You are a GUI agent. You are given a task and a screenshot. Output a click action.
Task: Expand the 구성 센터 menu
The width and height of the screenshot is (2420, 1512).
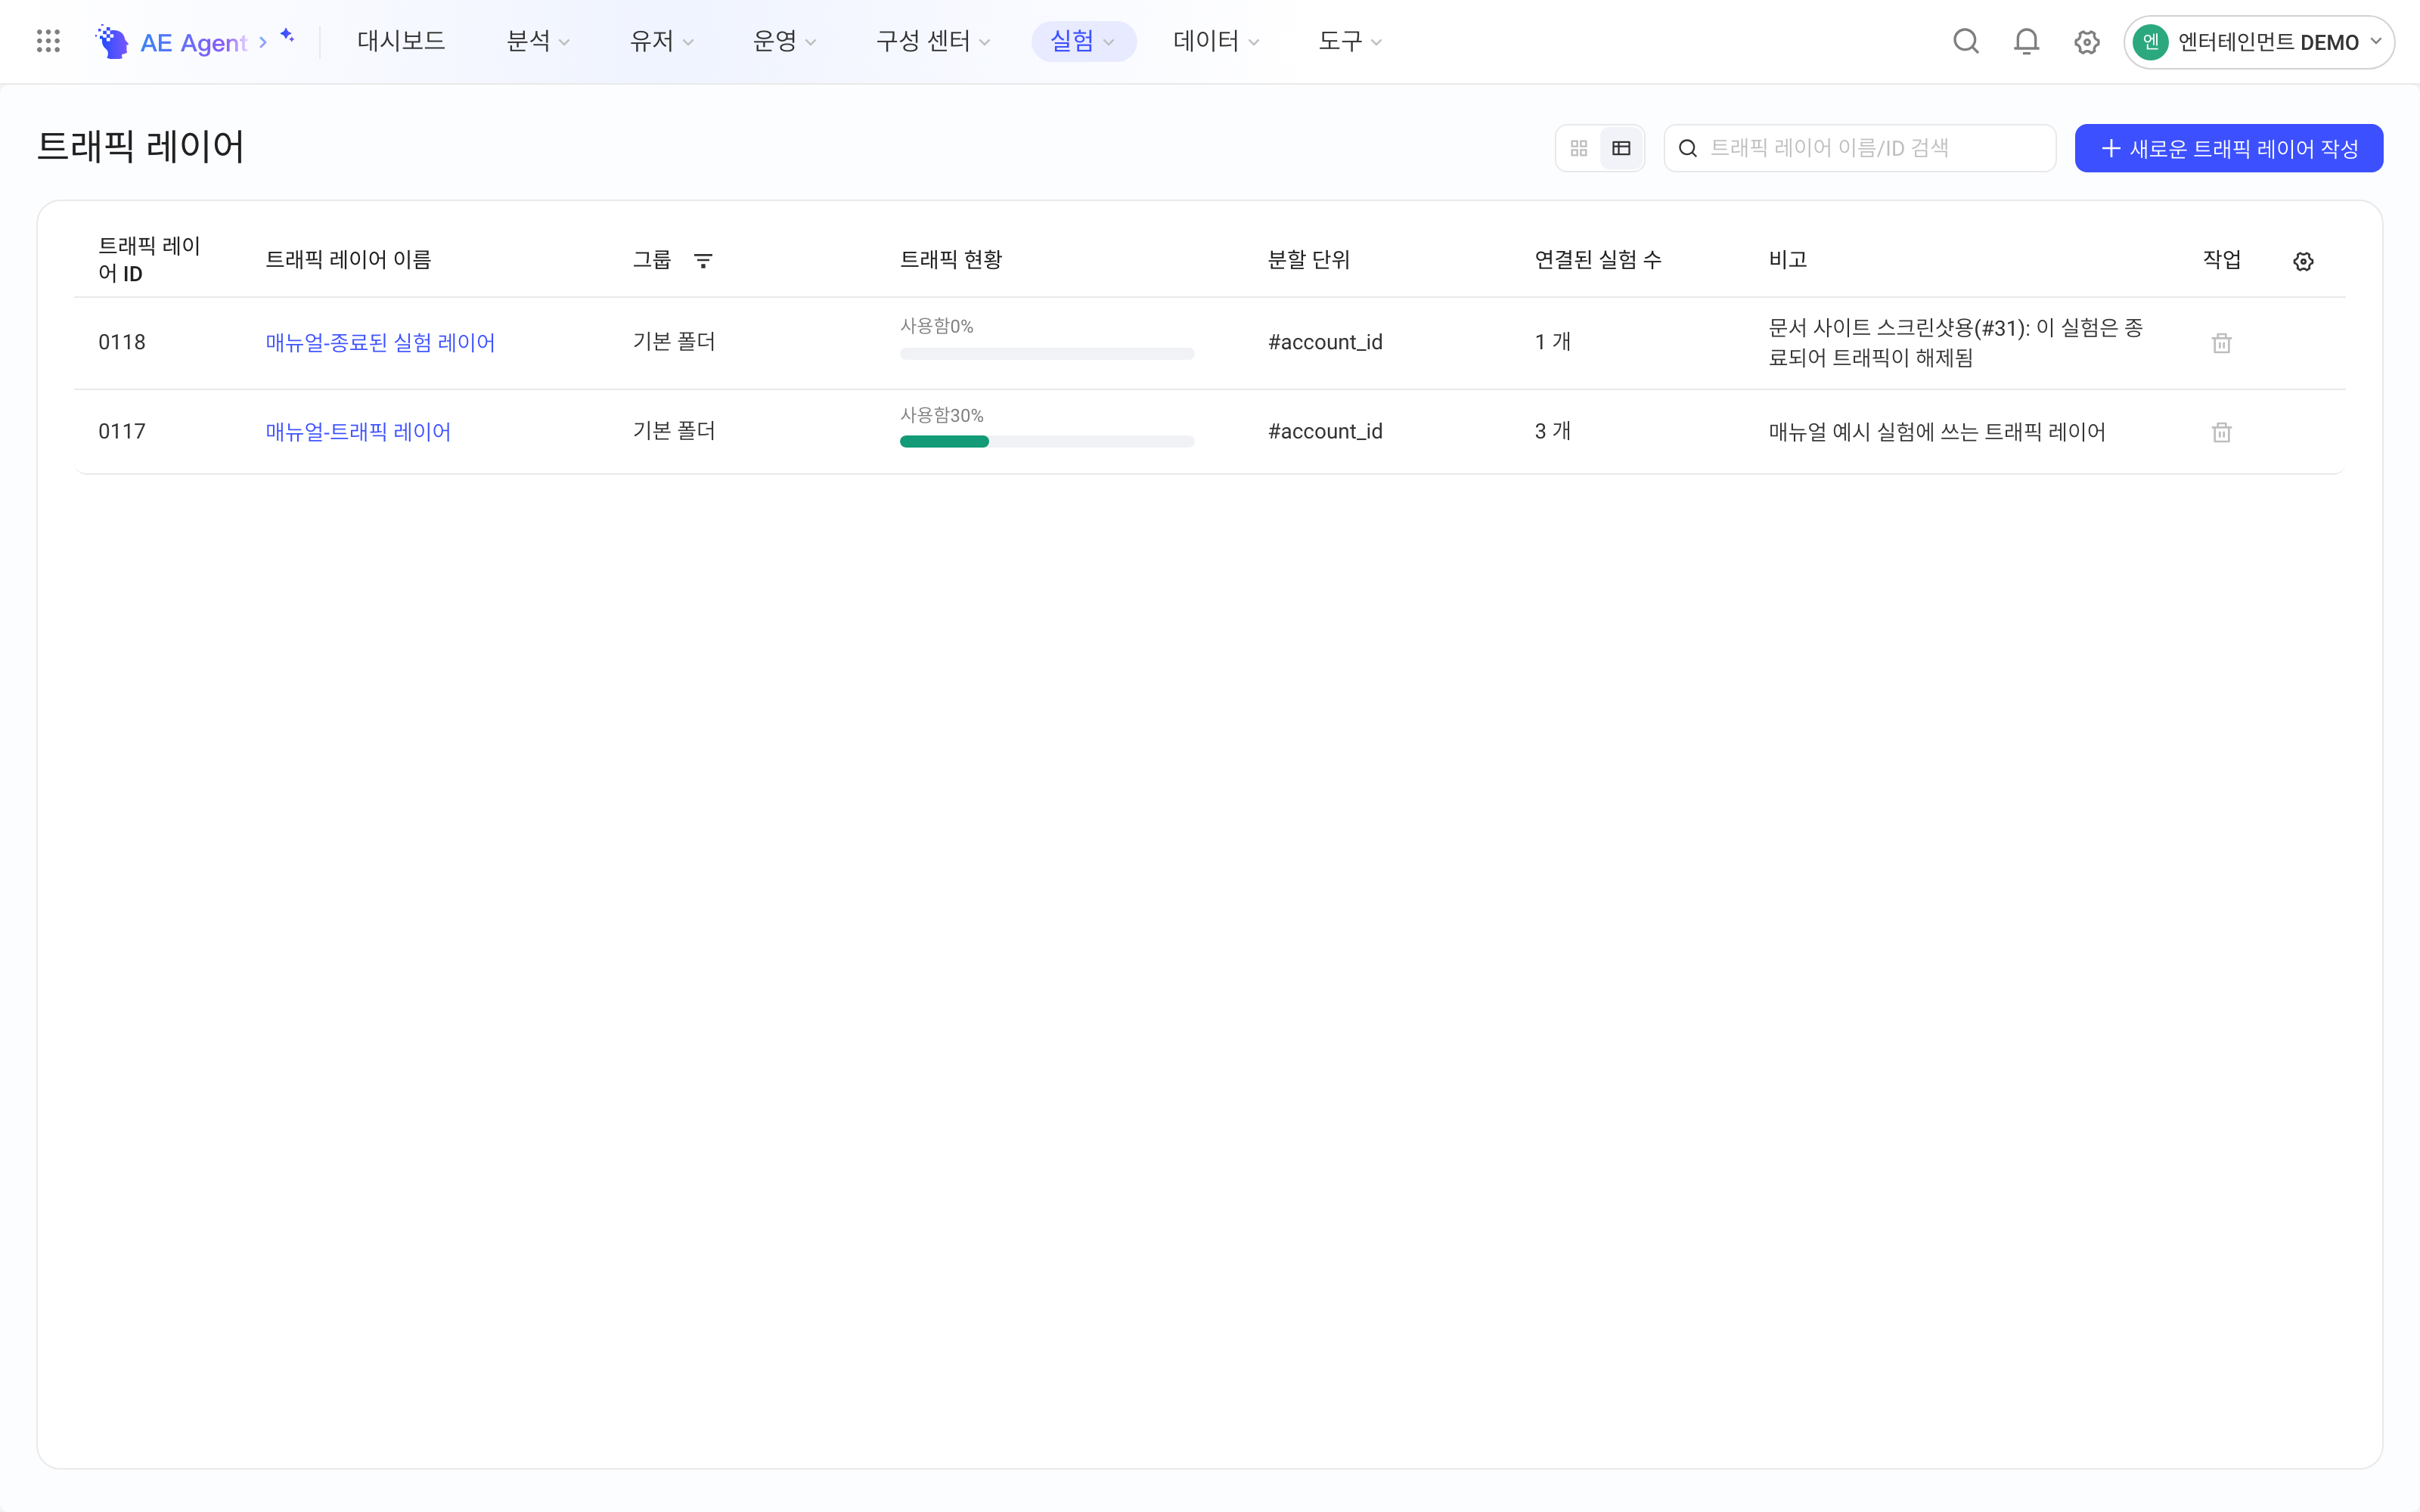(x=933, y=41)
